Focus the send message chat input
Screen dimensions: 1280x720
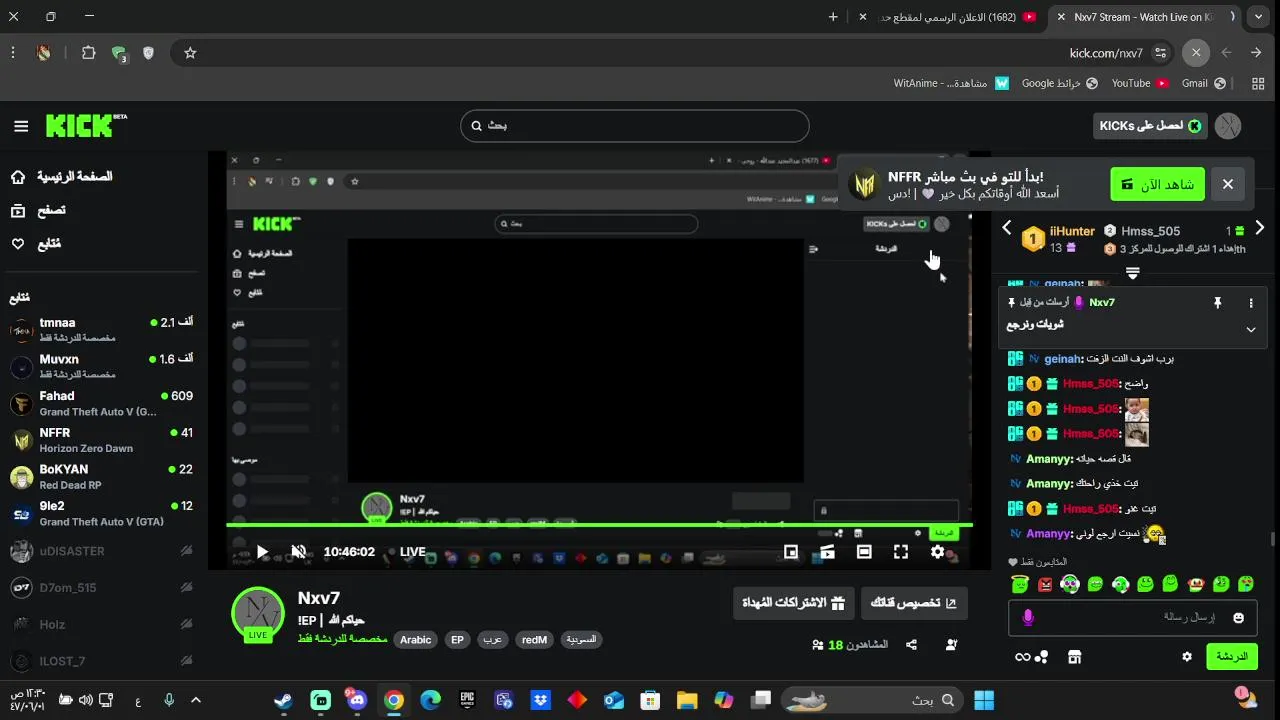tap(1133, 617)
